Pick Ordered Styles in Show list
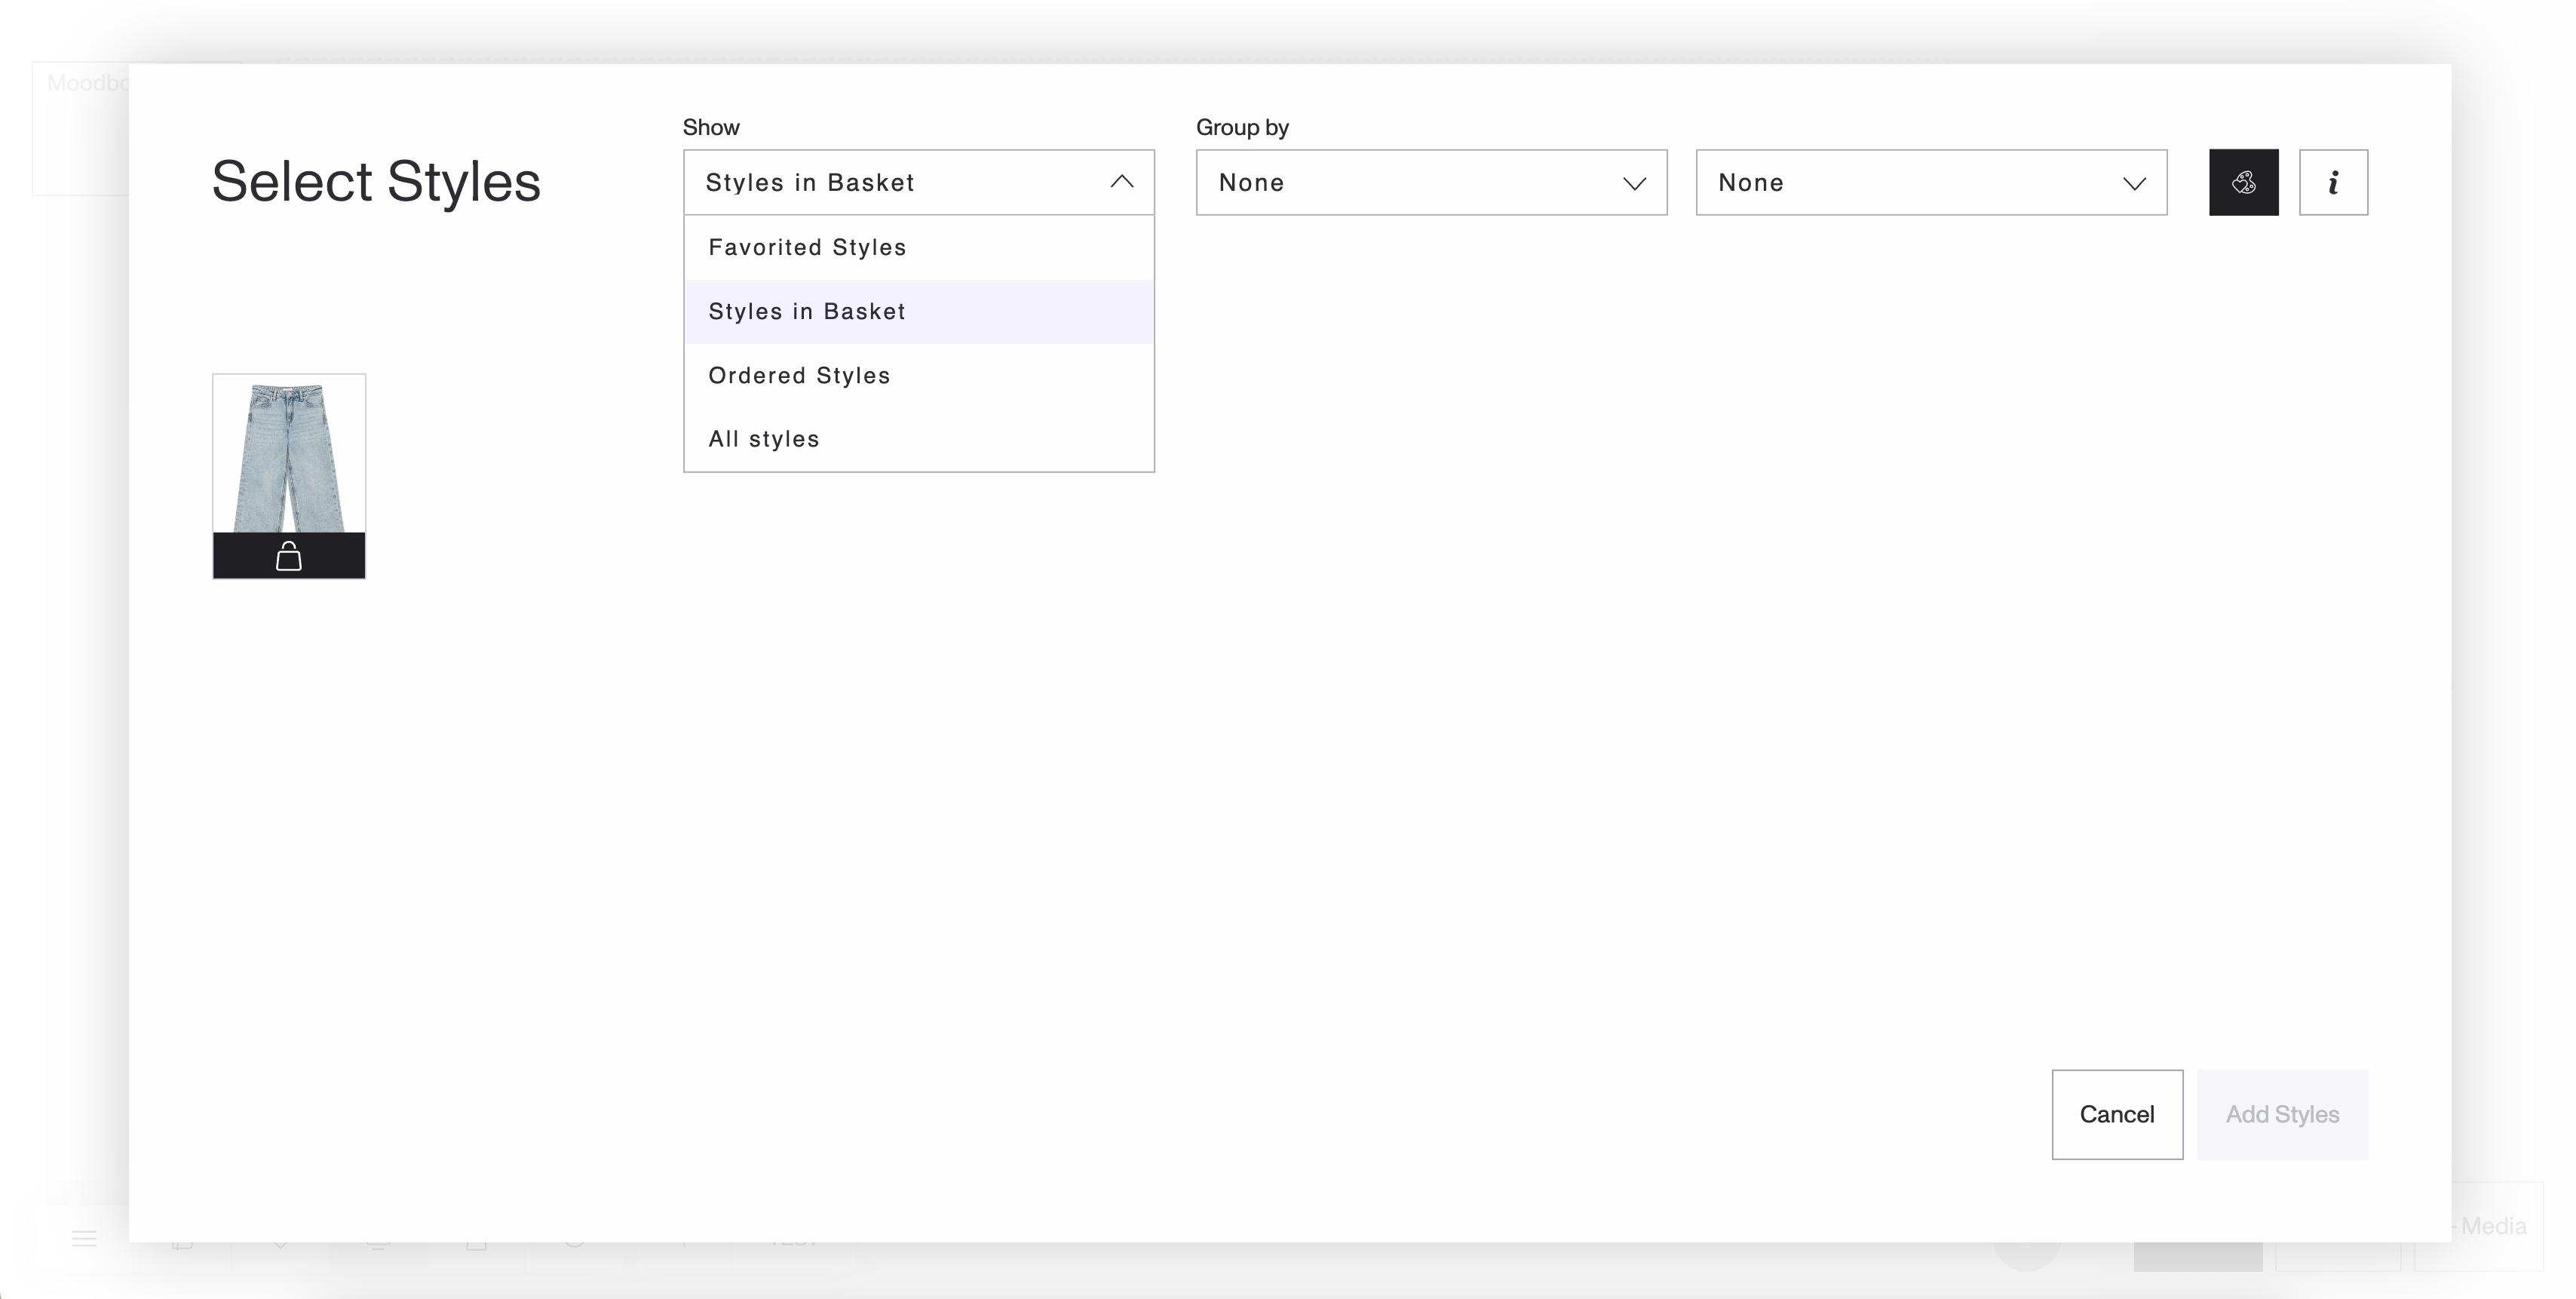Viewport: 2576px width, 1299px height. (799, 375)
